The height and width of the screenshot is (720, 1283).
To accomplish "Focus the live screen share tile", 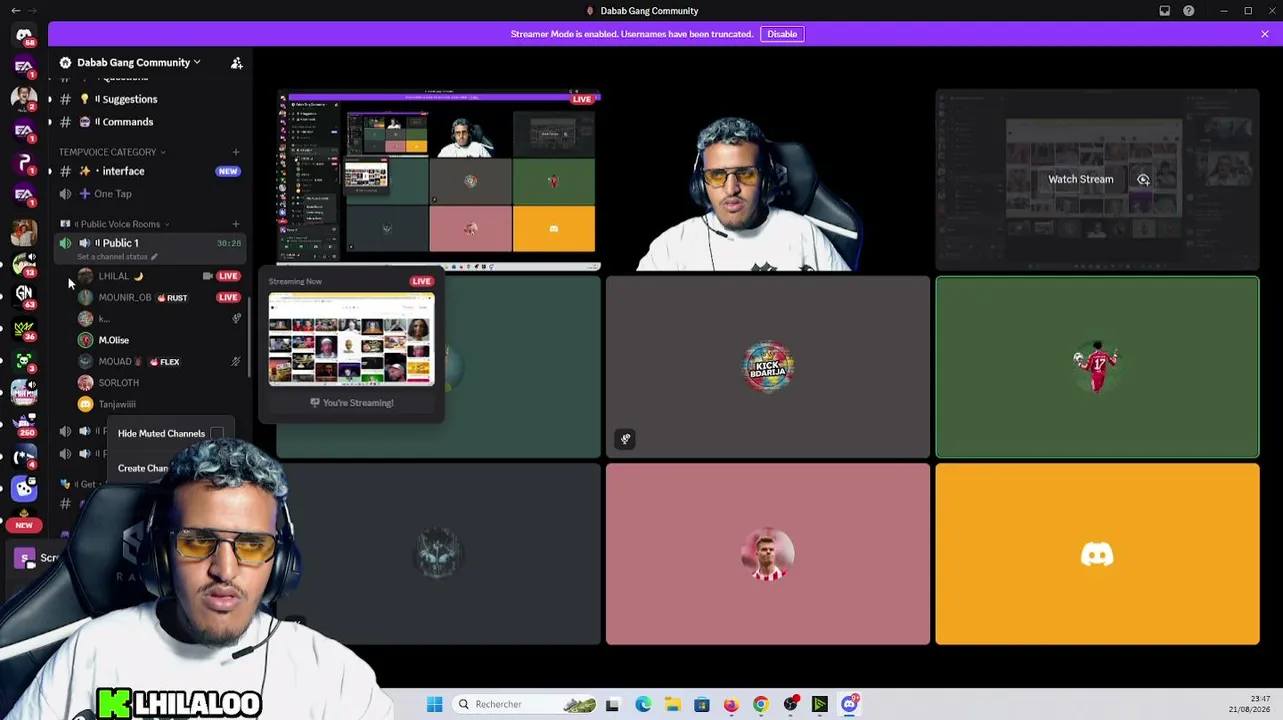I will tap(439, 180).
